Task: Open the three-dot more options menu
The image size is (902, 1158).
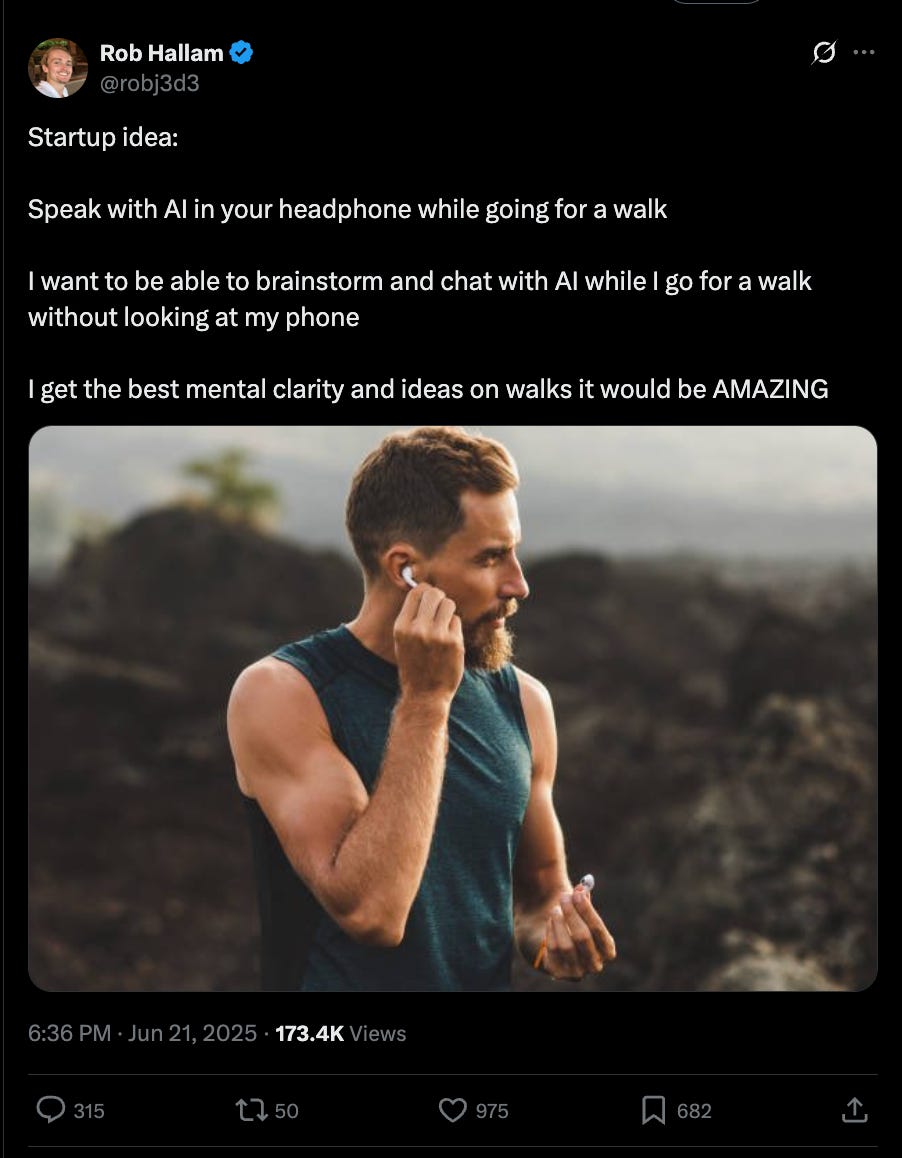Action: (864, 52)
